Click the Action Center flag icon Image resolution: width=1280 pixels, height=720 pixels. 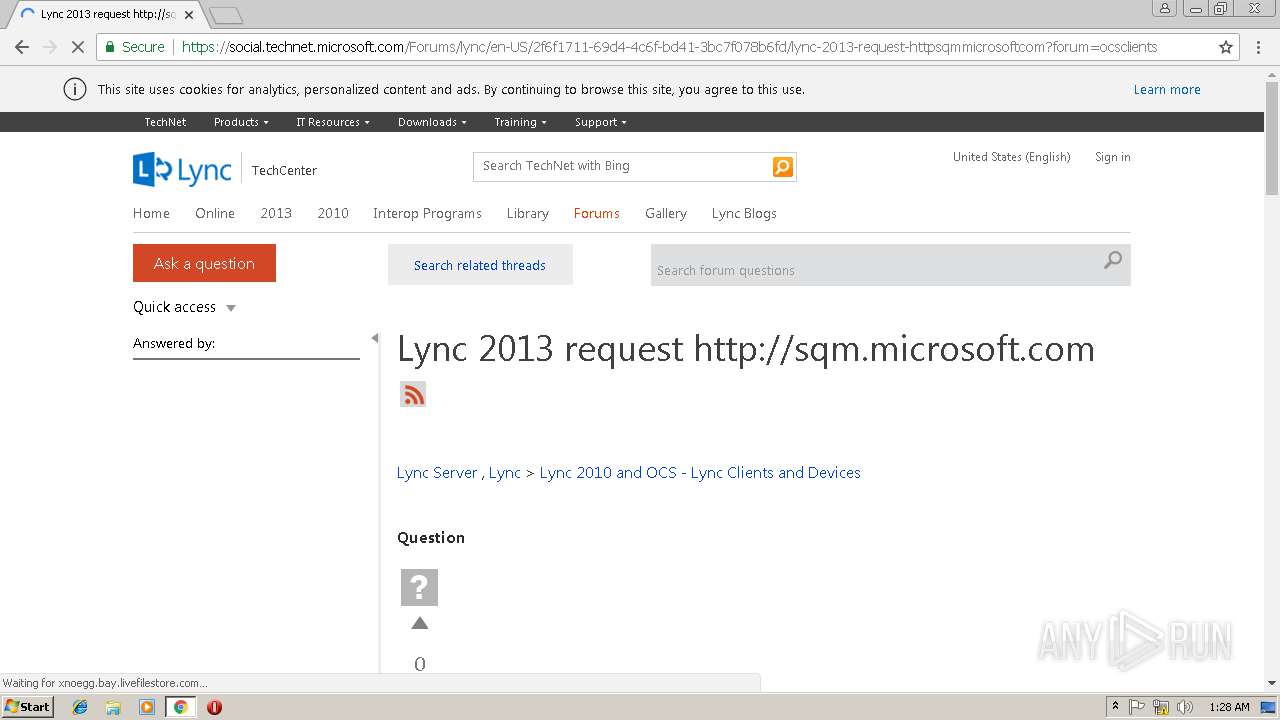pyautogui.click(x=1137, y=707)
